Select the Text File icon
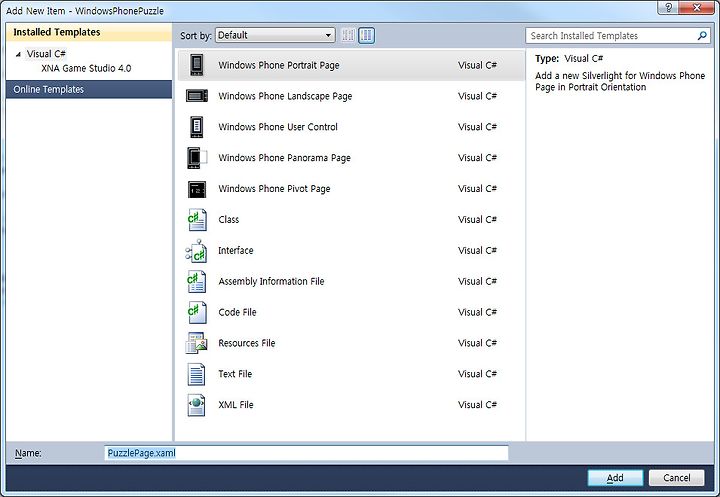Screen dimensions: 720x497 [197, 374]
